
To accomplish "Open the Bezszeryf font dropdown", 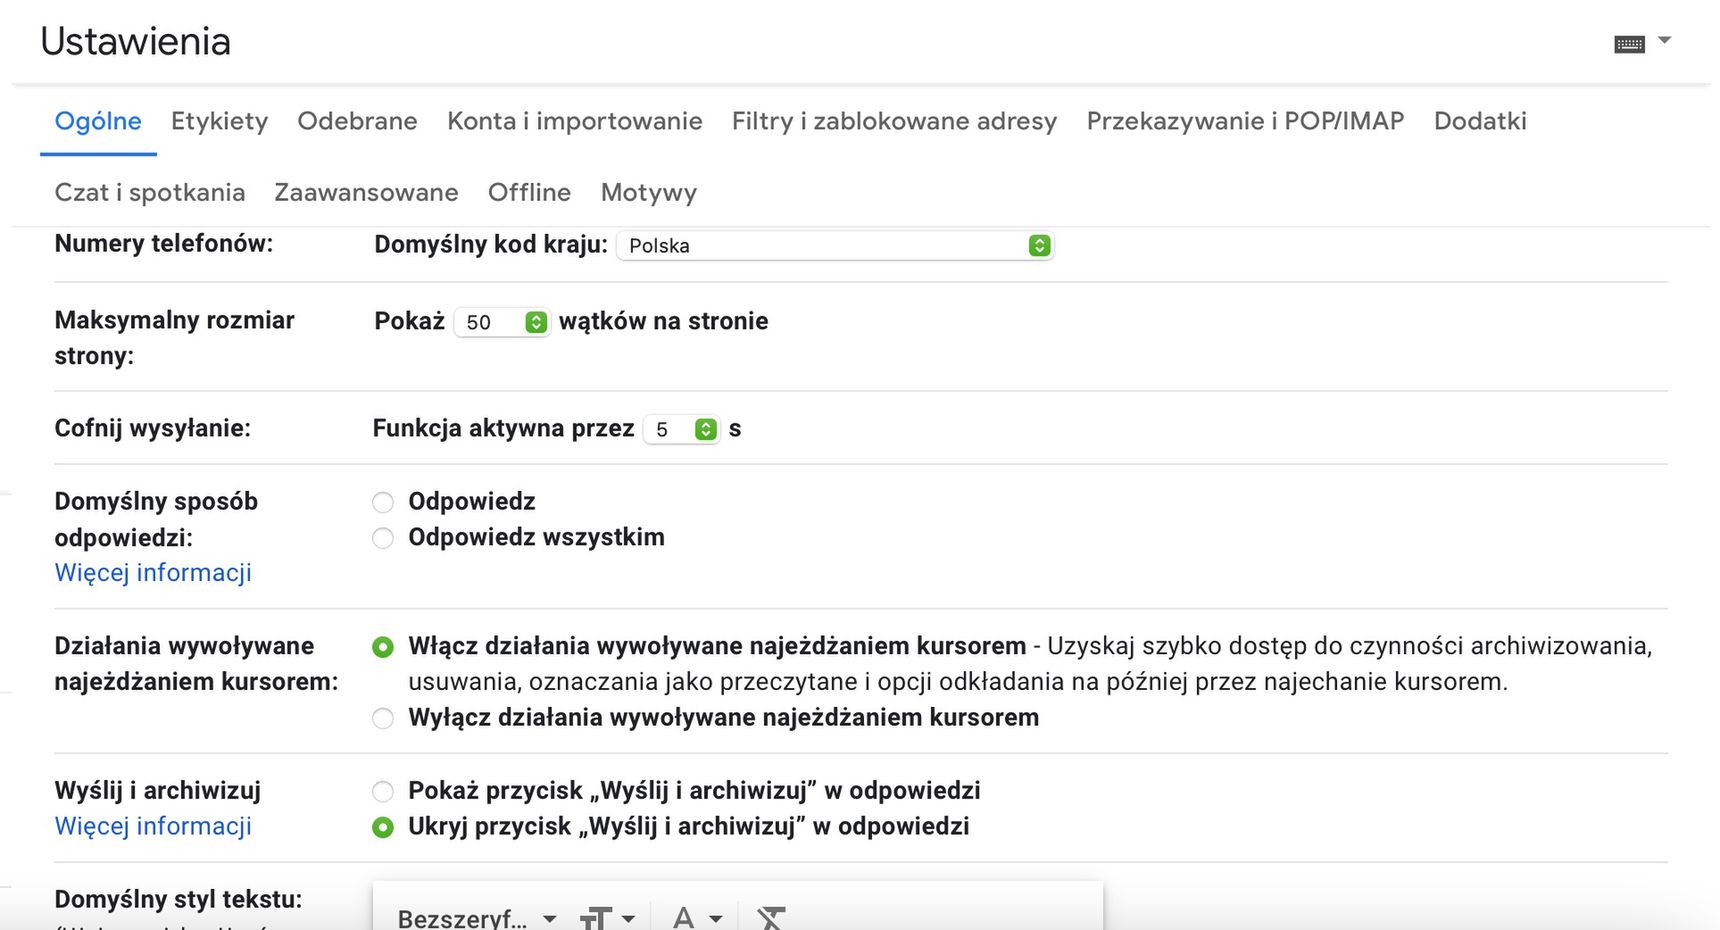I will click(477, 918).
